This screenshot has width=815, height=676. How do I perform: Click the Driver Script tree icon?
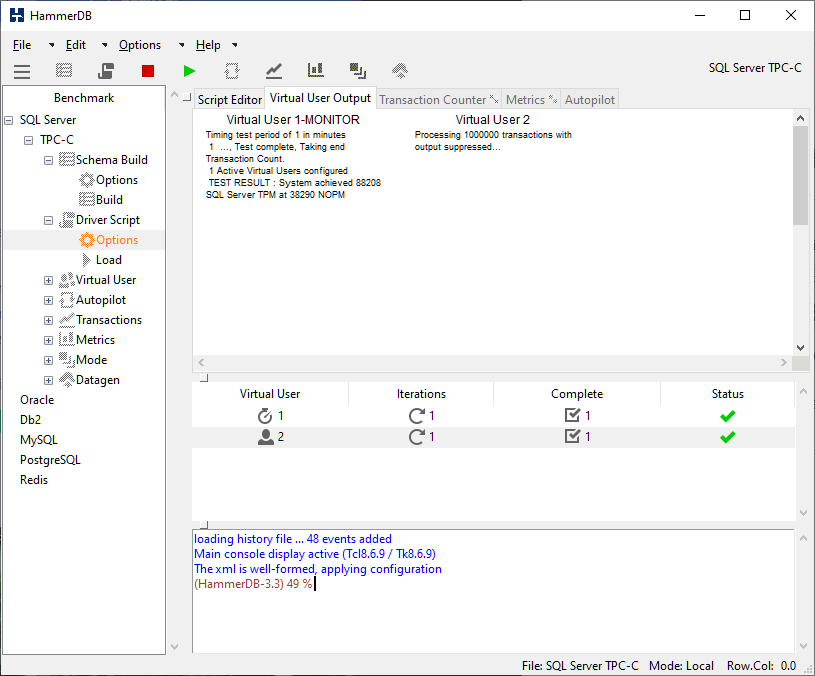[67, 220]
